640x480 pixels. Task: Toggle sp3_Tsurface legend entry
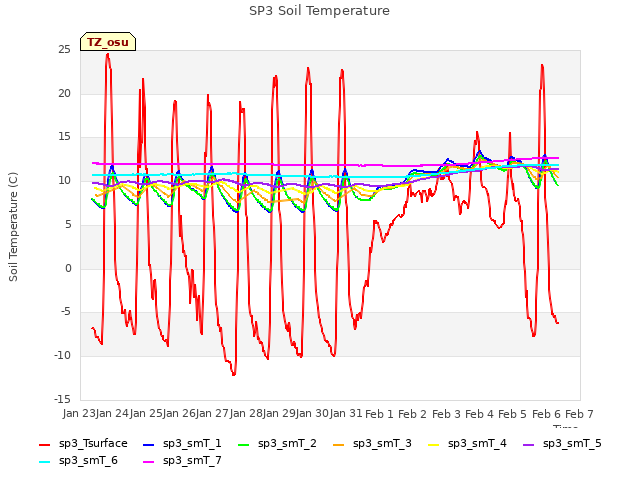(x=83, y=444)
